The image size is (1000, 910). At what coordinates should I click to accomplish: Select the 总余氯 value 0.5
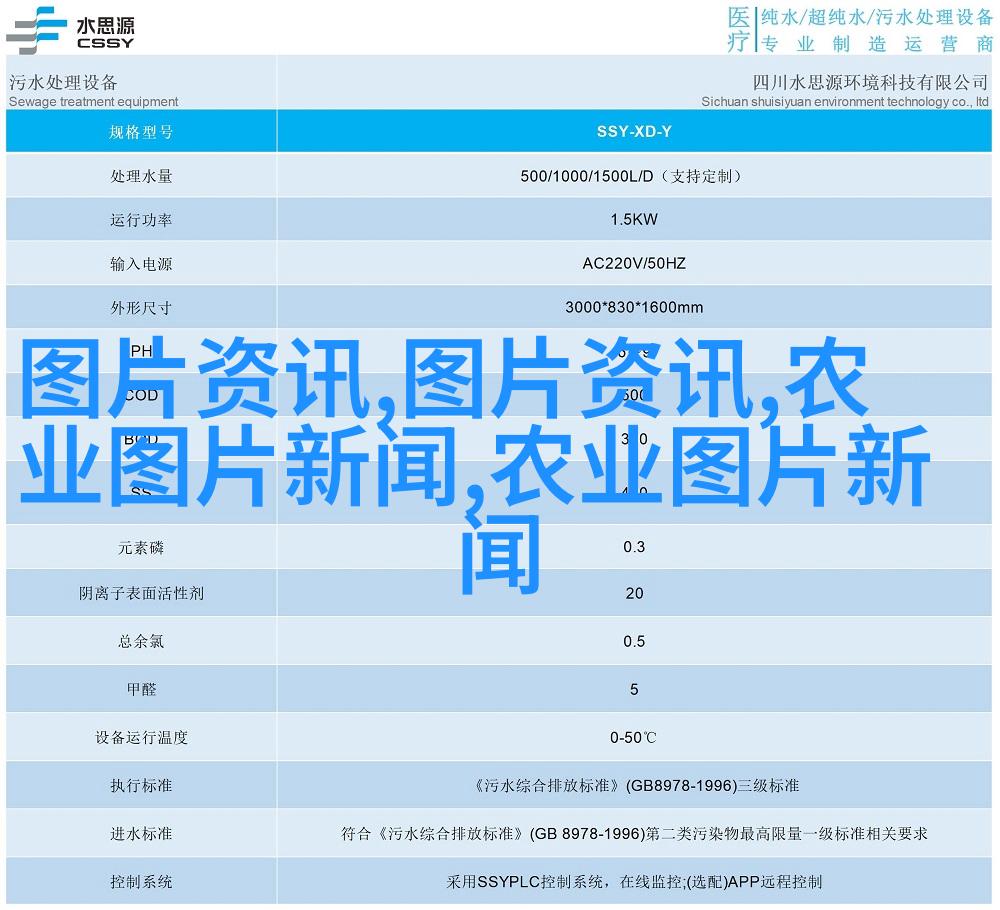(x=634, y=642)
